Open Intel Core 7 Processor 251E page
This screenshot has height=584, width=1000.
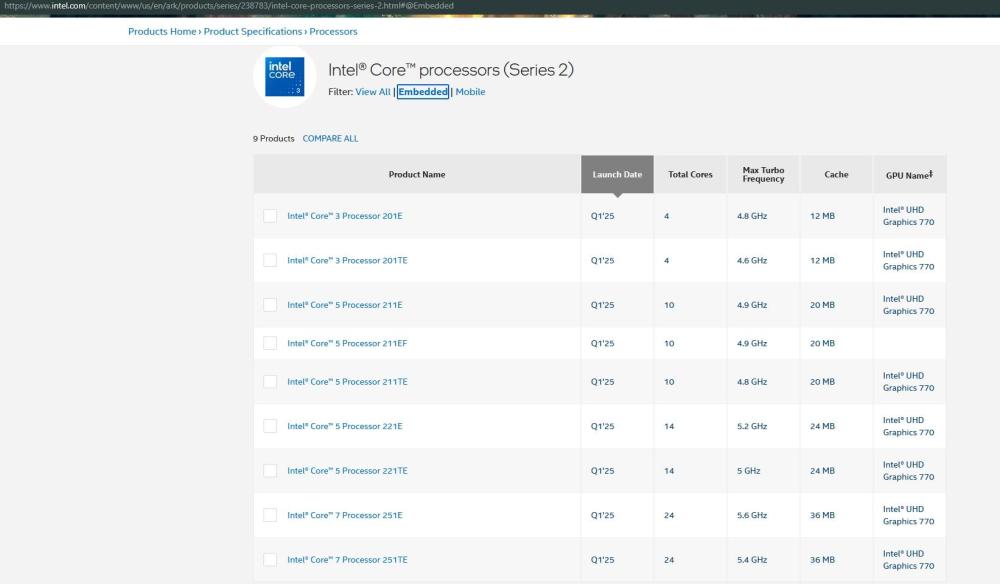click(344, 515)
